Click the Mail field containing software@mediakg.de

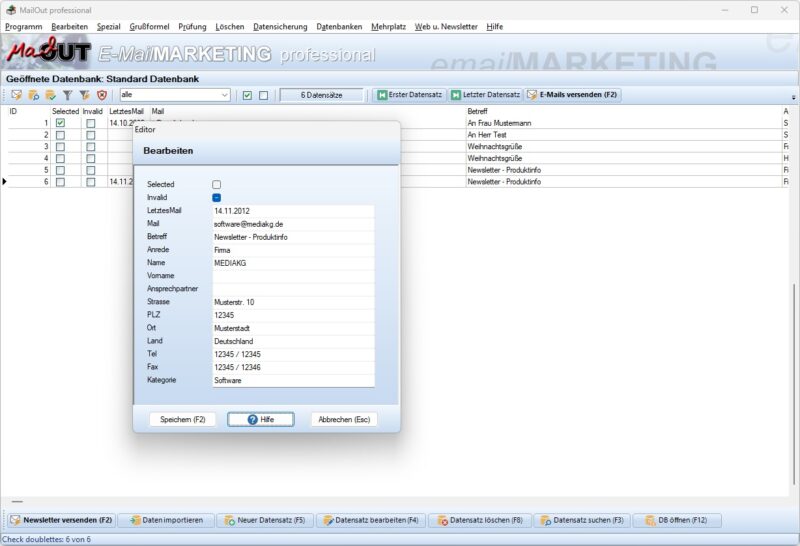pos(292,224)
